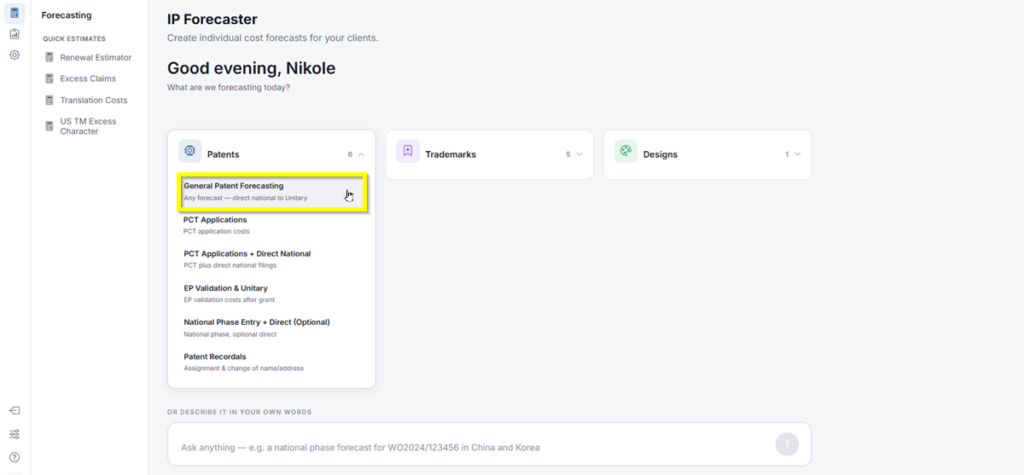
Task: Click the Patents category chip icon
Action: click(x=190, y=151)
